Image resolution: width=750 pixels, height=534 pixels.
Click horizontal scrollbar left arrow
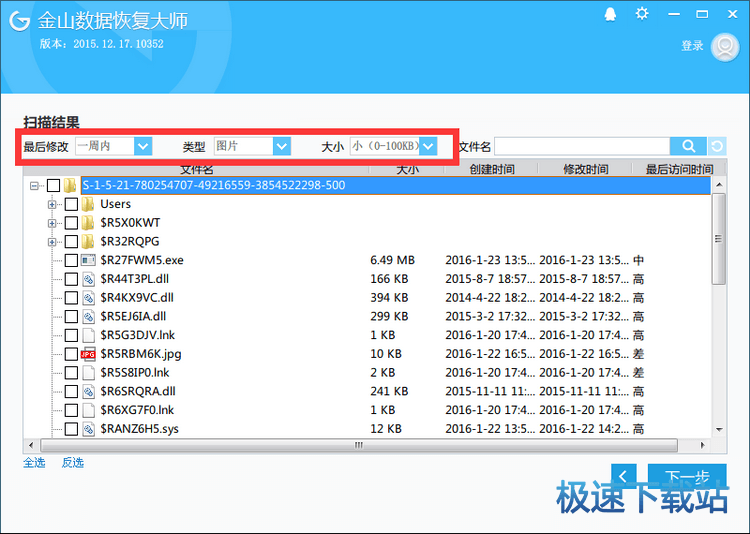pyautogui.click(x=31, y=445)
